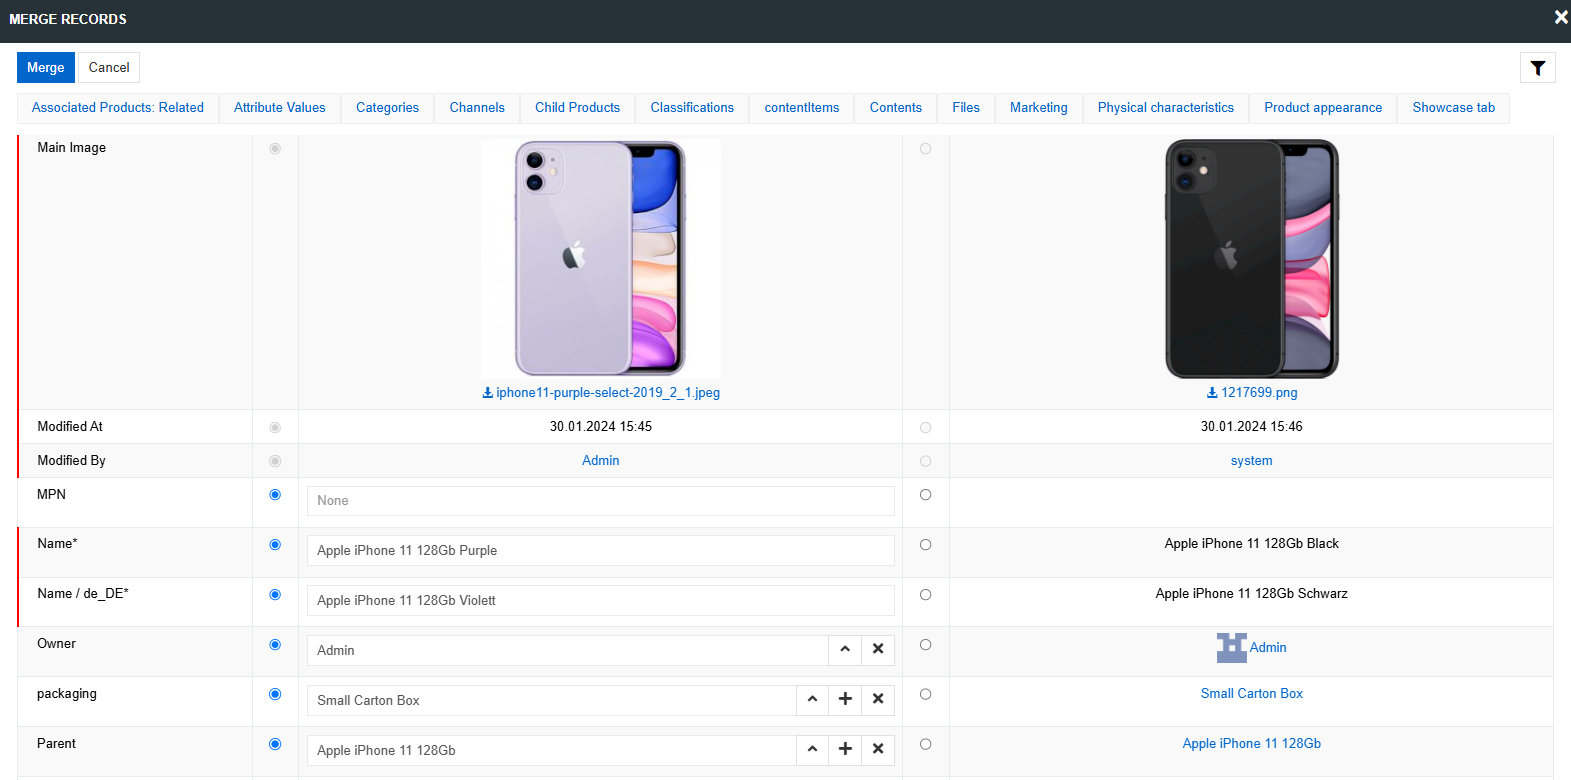The image size is (1571, 780).
Task: Click the timestamp '30.01.2024 15:45'
Action: tap(601, 427)
